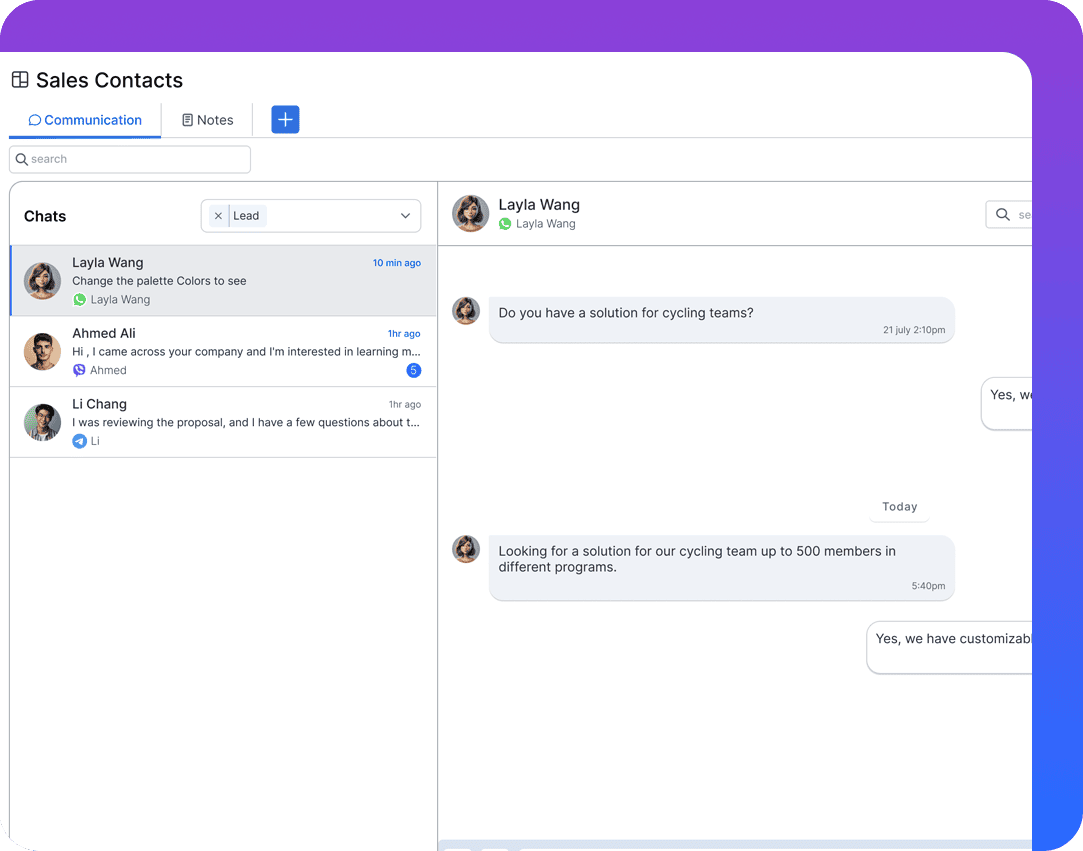Click the Sales Contacts title
The width and height of the screenshot is (1083, 851).
[x=109, y=80]
